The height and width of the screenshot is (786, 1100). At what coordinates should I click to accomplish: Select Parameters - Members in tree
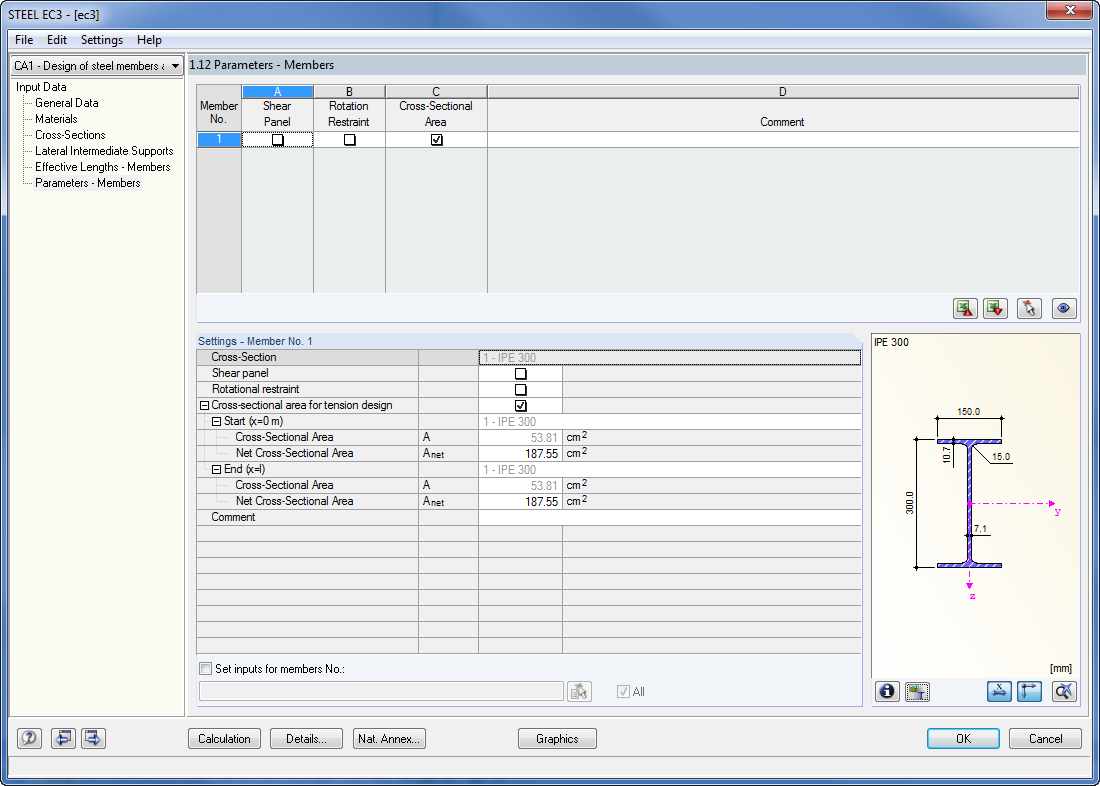coord(88,183)
